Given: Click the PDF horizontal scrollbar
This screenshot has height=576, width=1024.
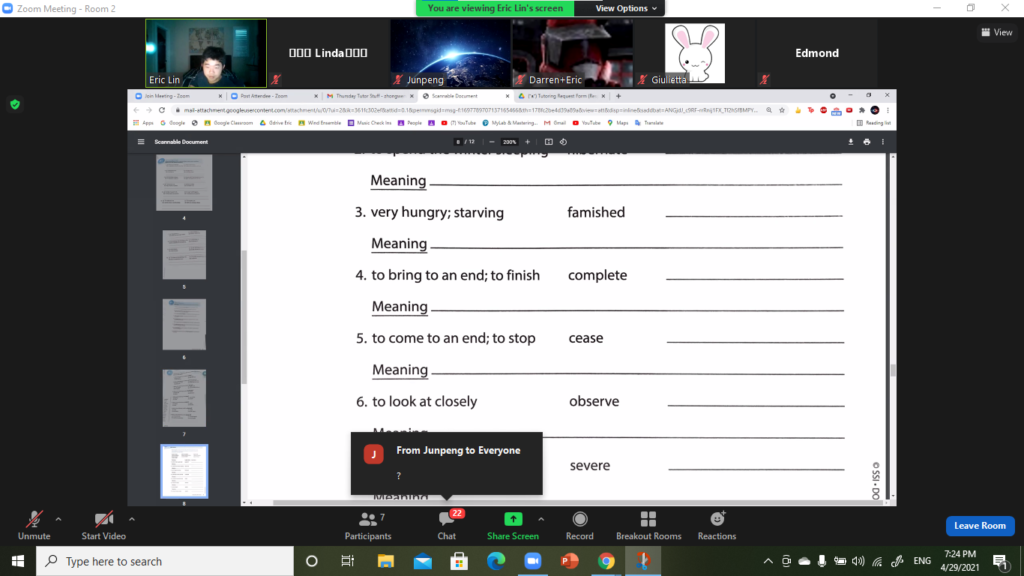Looking at the screenshot, I should [x=578, y=503].
